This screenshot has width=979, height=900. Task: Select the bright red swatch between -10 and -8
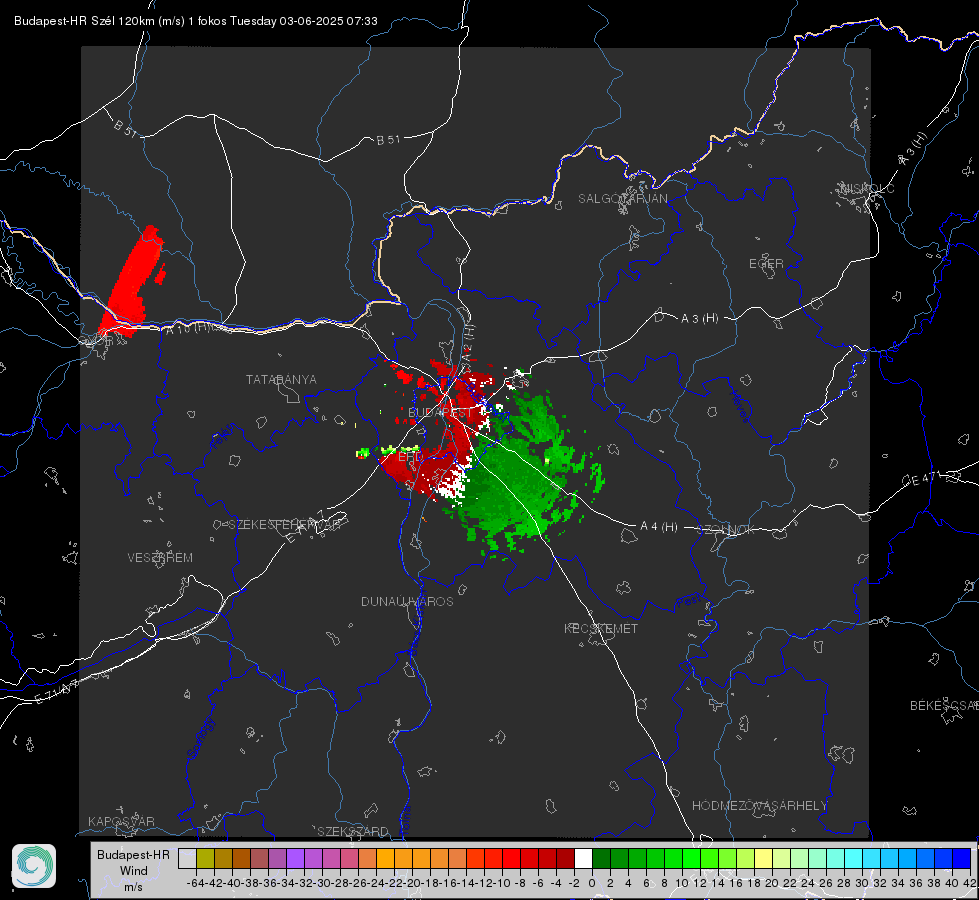tap(511, 859)
